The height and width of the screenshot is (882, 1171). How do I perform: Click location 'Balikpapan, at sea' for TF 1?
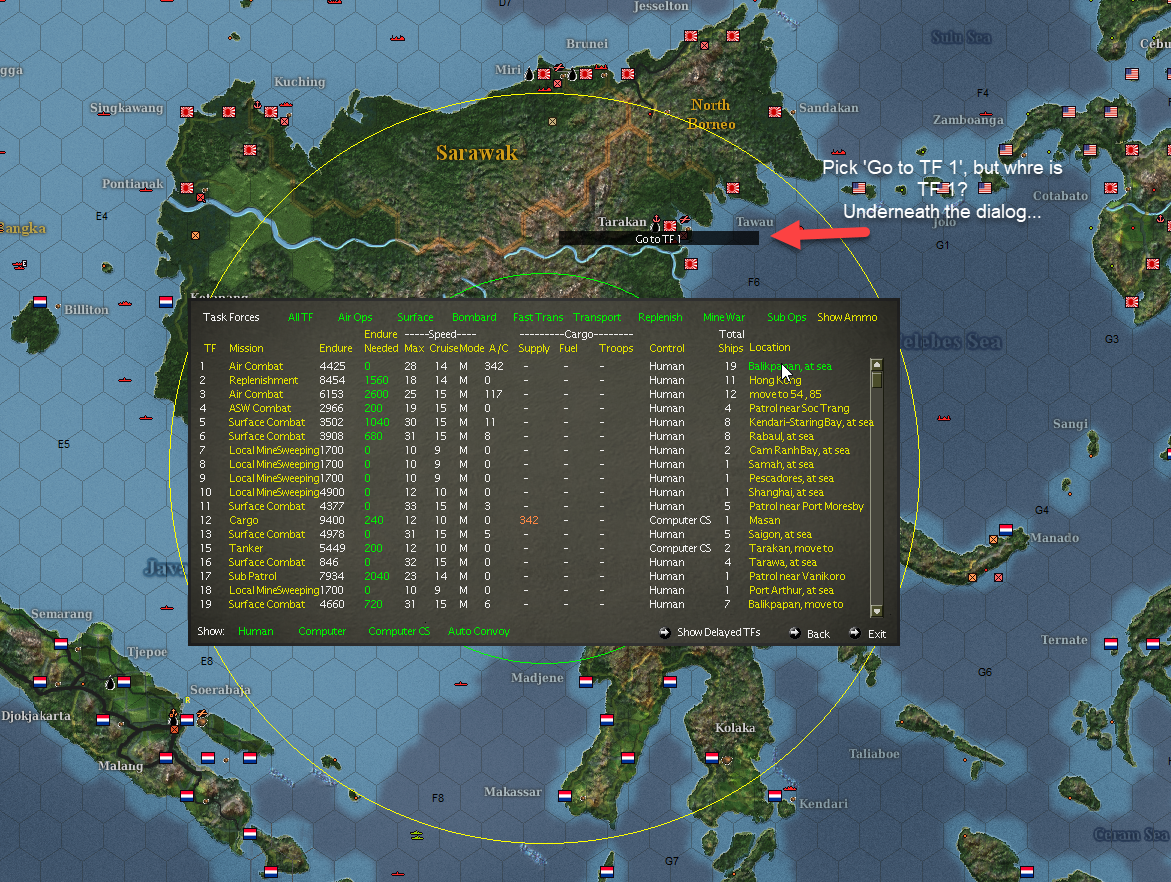[x=790, y=367]
